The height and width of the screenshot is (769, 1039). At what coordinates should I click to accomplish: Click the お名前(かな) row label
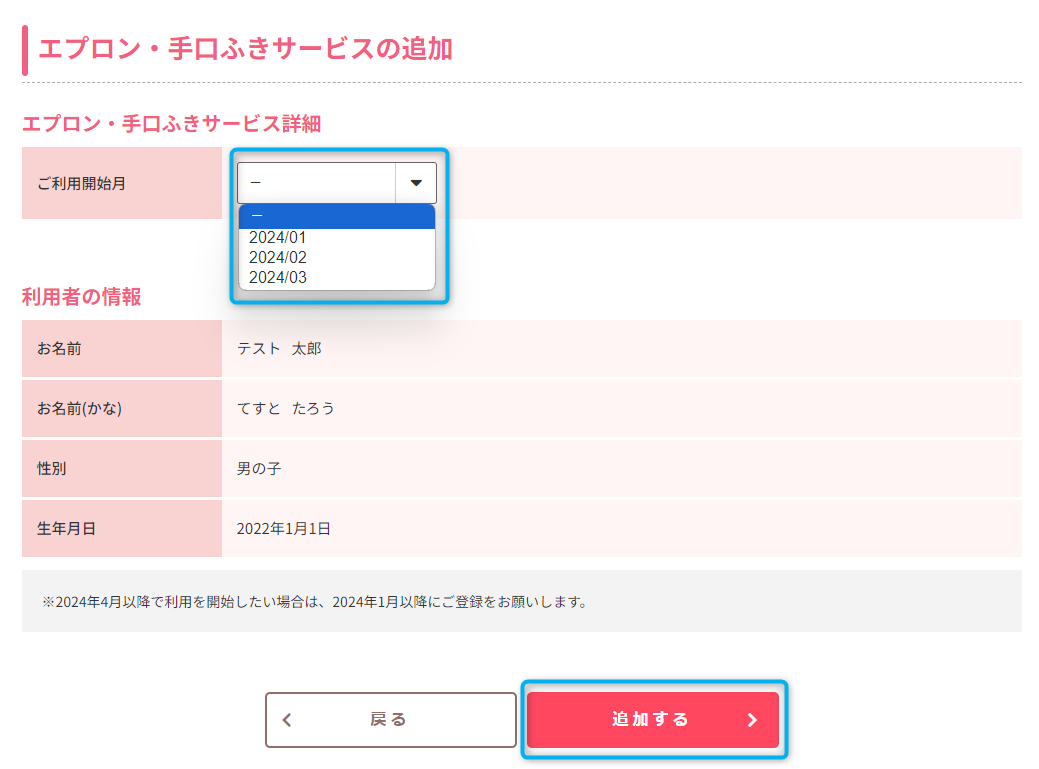(x=80, y=408)
